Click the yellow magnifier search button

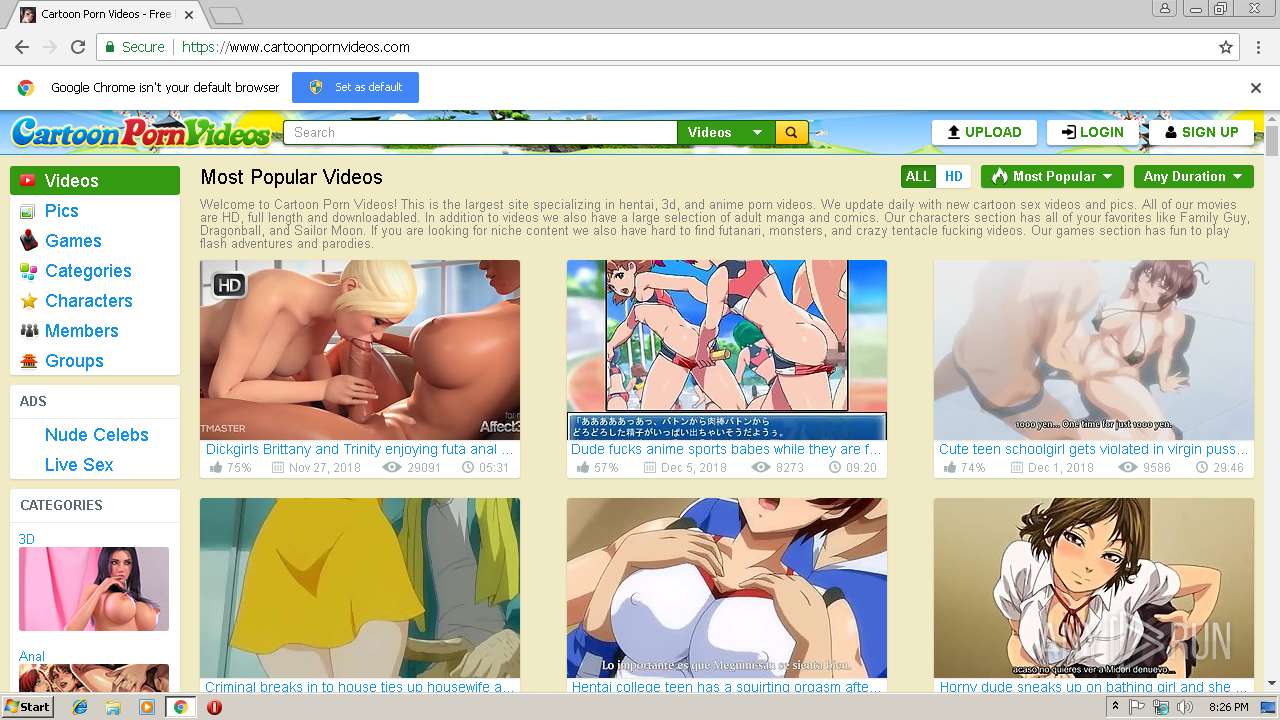pos(791,132)
